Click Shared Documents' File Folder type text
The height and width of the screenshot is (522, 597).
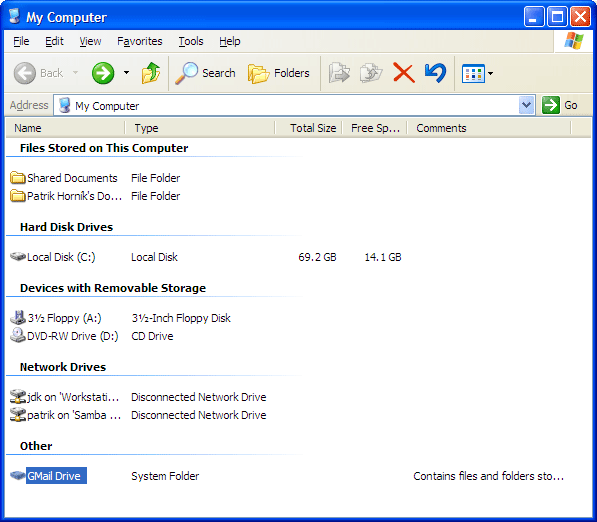155,178
